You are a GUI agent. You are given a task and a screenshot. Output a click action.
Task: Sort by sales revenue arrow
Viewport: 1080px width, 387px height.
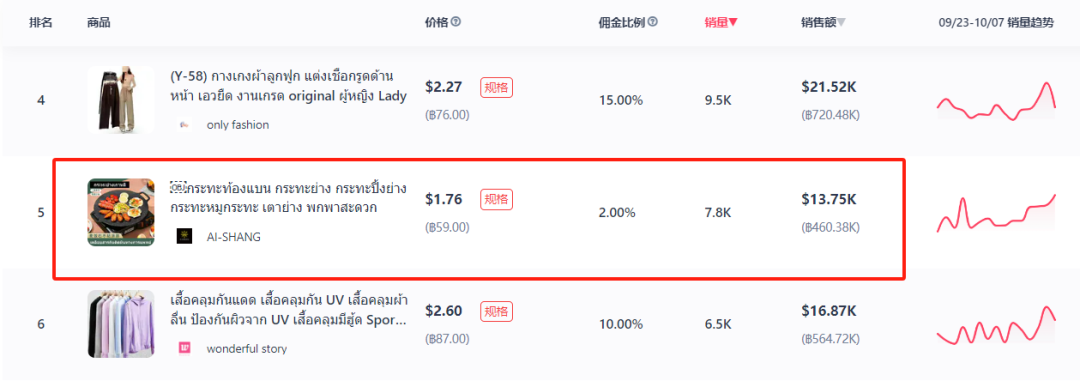(841, 23)
